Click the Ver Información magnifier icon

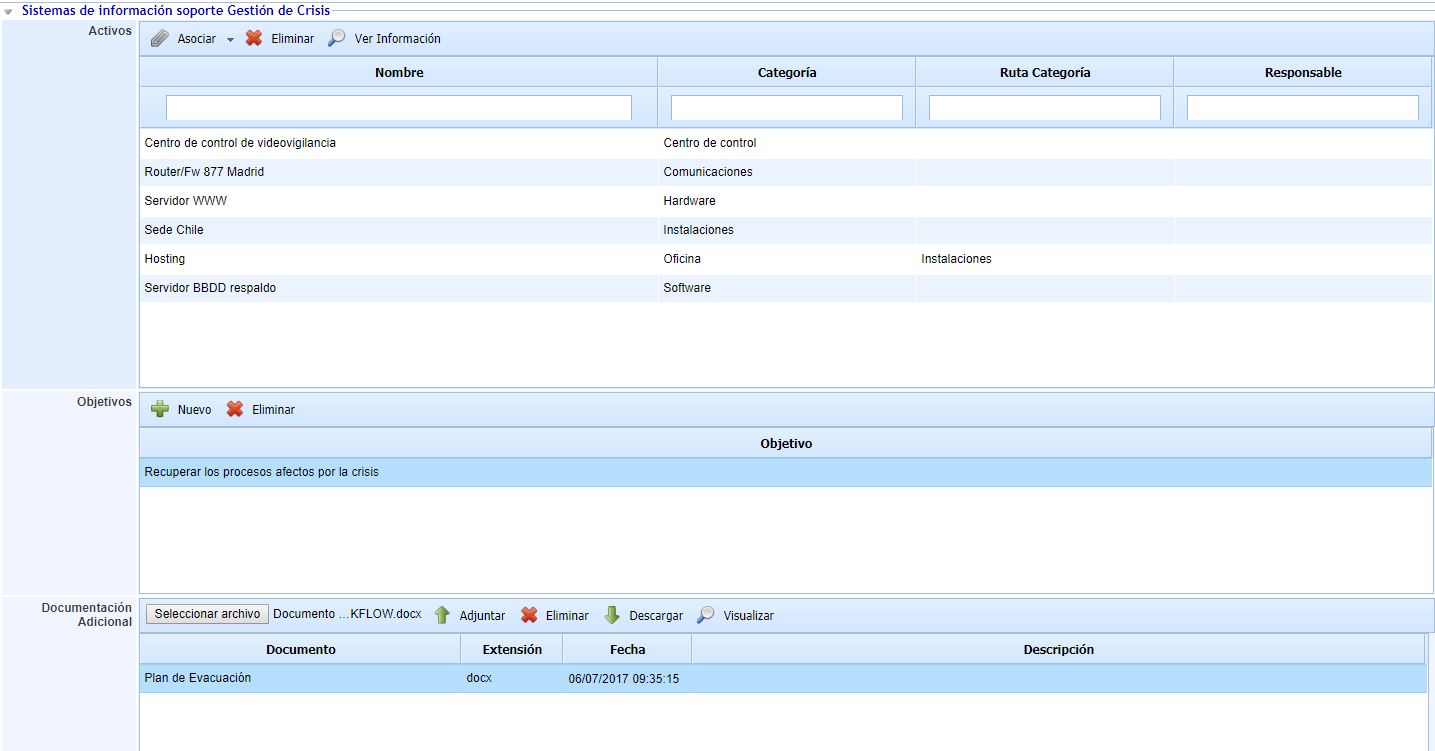click(337, 38)
